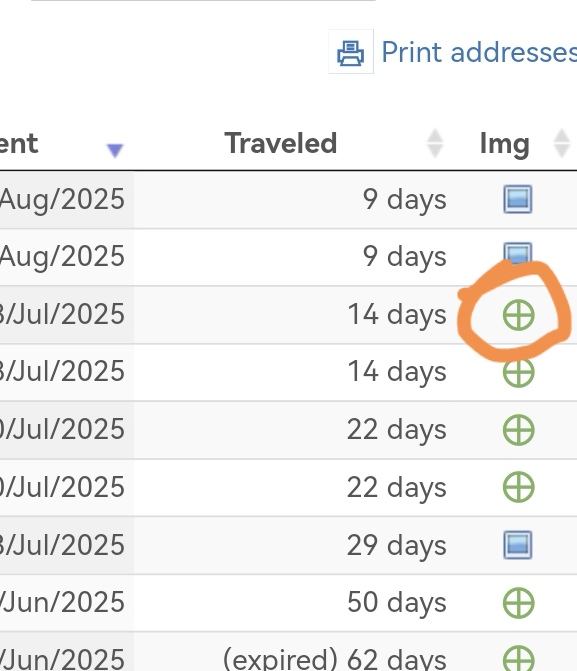Click the printer icon

(x=351, y=52)
